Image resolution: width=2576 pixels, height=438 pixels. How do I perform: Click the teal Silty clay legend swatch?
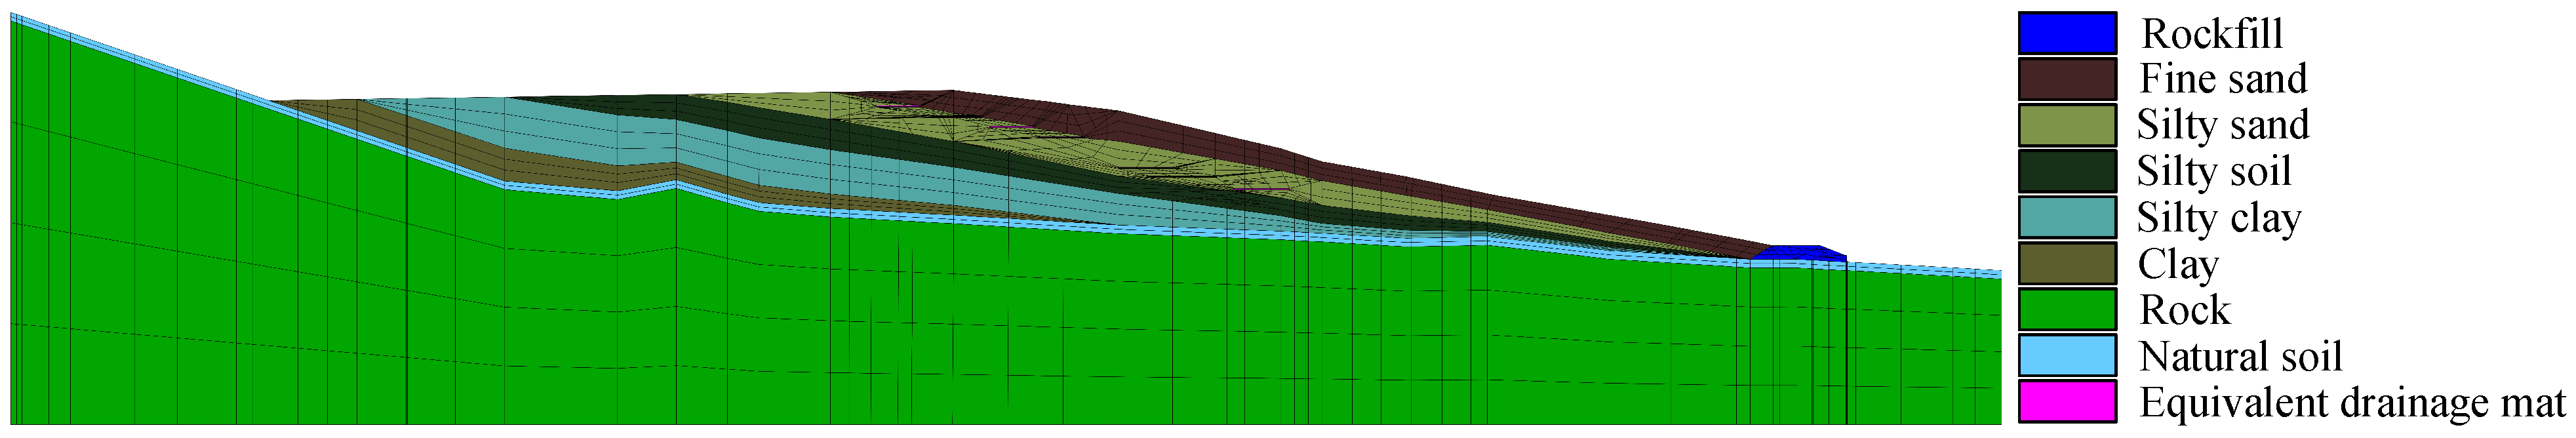[2067, 217]
